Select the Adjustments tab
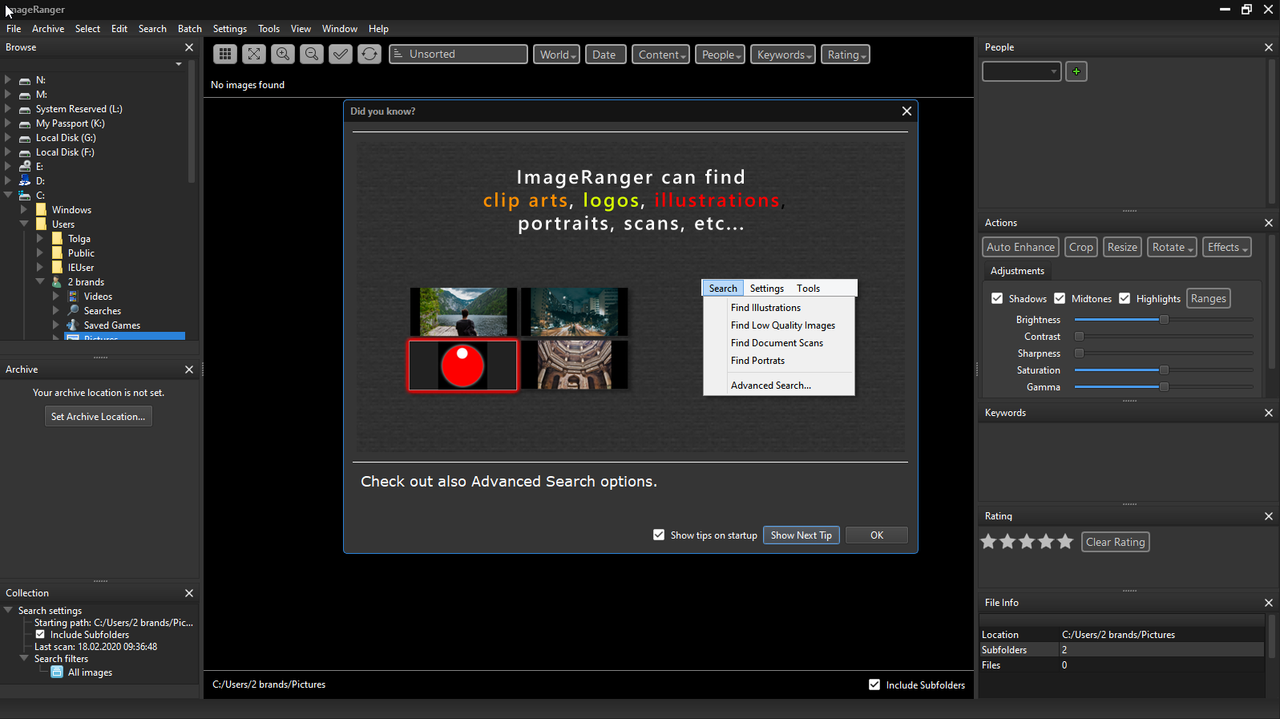The image size is (1280, 719). pos(1017,271)
